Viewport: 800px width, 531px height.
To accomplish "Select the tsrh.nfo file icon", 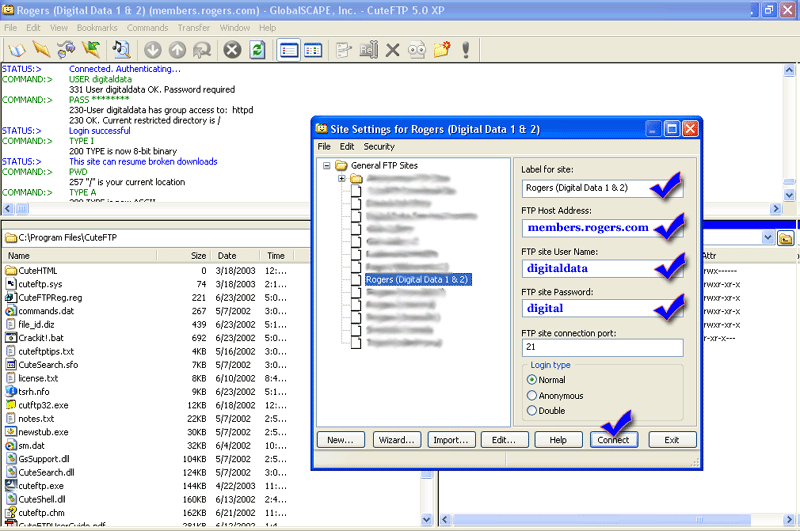I will [11, 391].
